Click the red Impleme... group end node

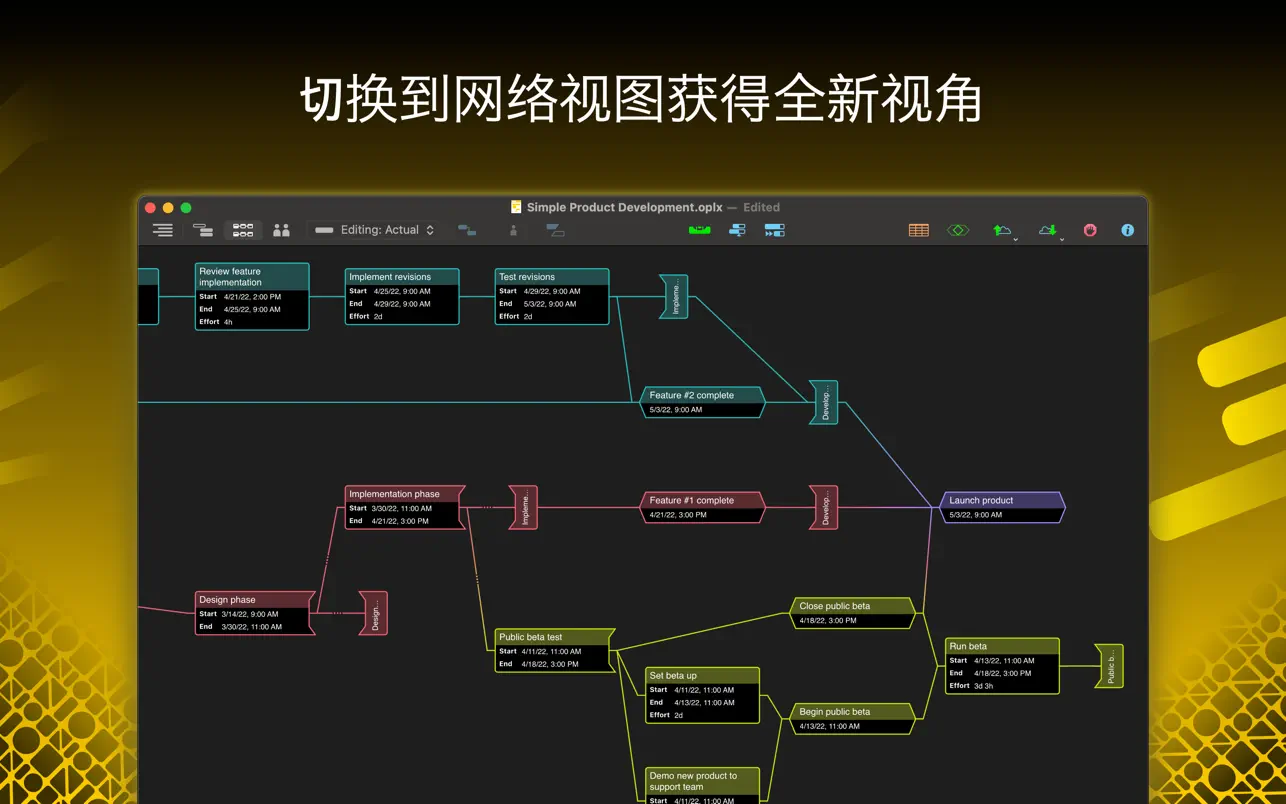pyautogui.click(x=524, y=507)
